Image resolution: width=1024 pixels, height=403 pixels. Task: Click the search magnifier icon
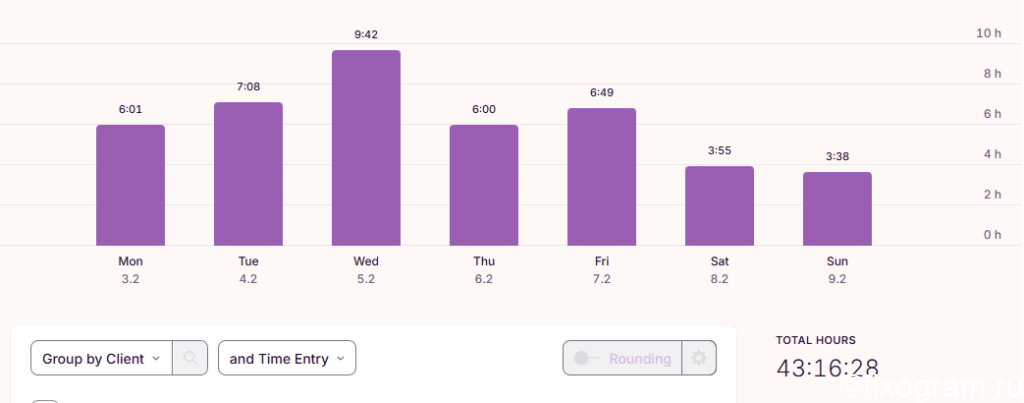pyautogui.click(x=190, y=358)
